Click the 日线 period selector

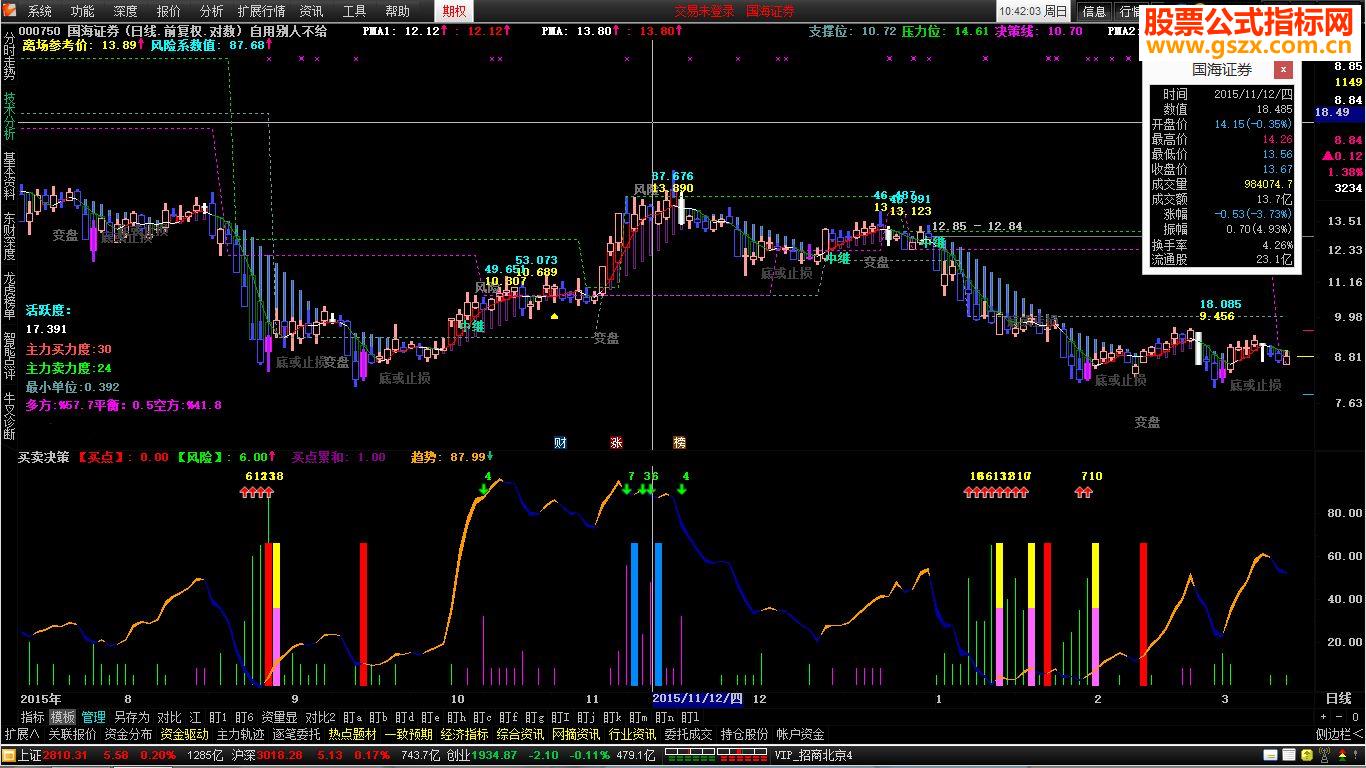(x=1338, y=698)
